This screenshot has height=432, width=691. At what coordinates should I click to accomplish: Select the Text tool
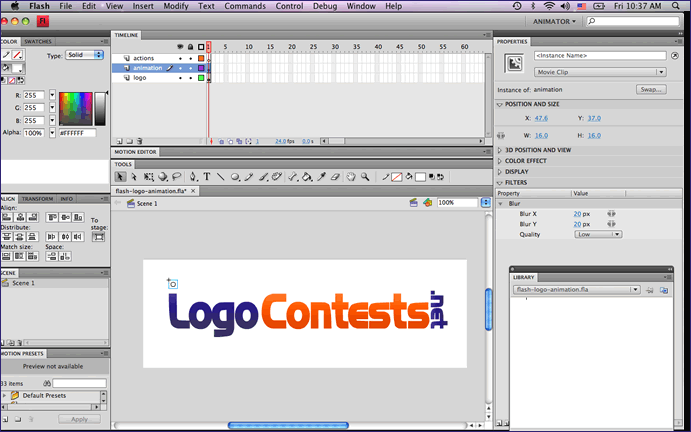(206, 177)
